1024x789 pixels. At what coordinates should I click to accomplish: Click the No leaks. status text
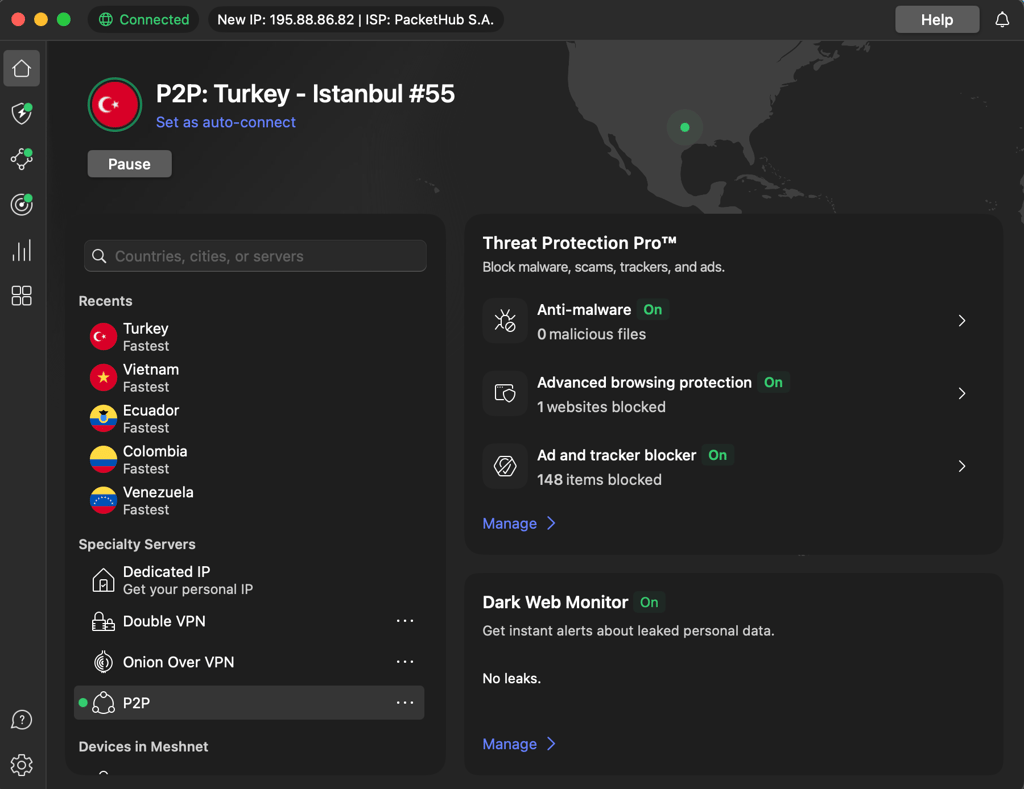[x=511, y=679]
